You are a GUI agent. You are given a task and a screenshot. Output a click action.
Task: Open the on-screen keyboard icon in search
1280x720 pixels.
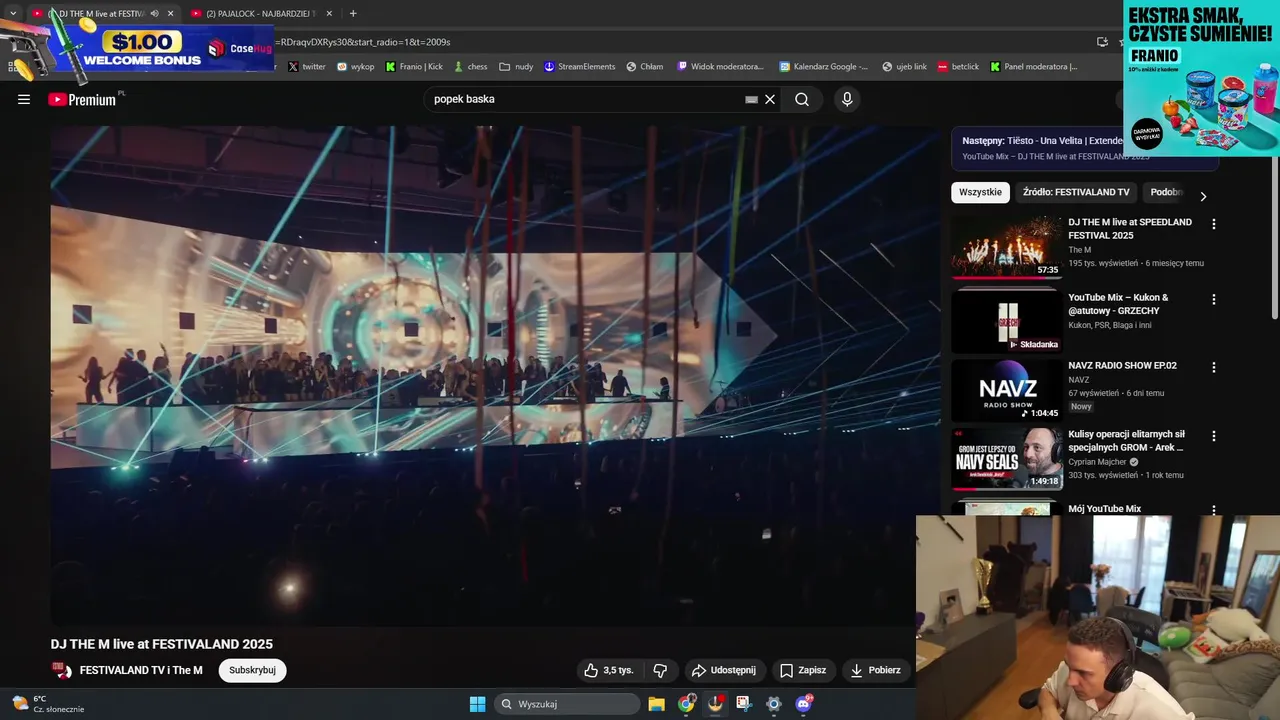click(751, 99)
